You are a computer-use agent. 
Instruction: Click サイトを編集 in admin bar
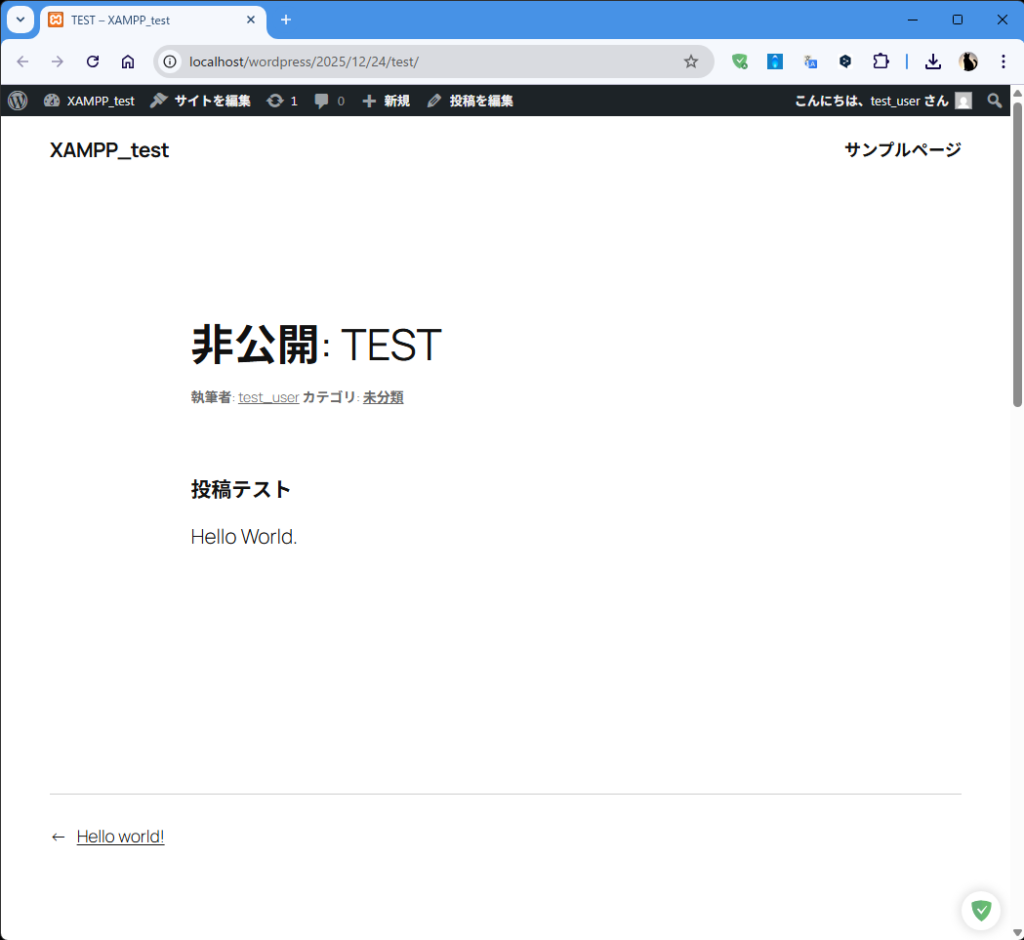pyautogui.click(x=201, y=101)
